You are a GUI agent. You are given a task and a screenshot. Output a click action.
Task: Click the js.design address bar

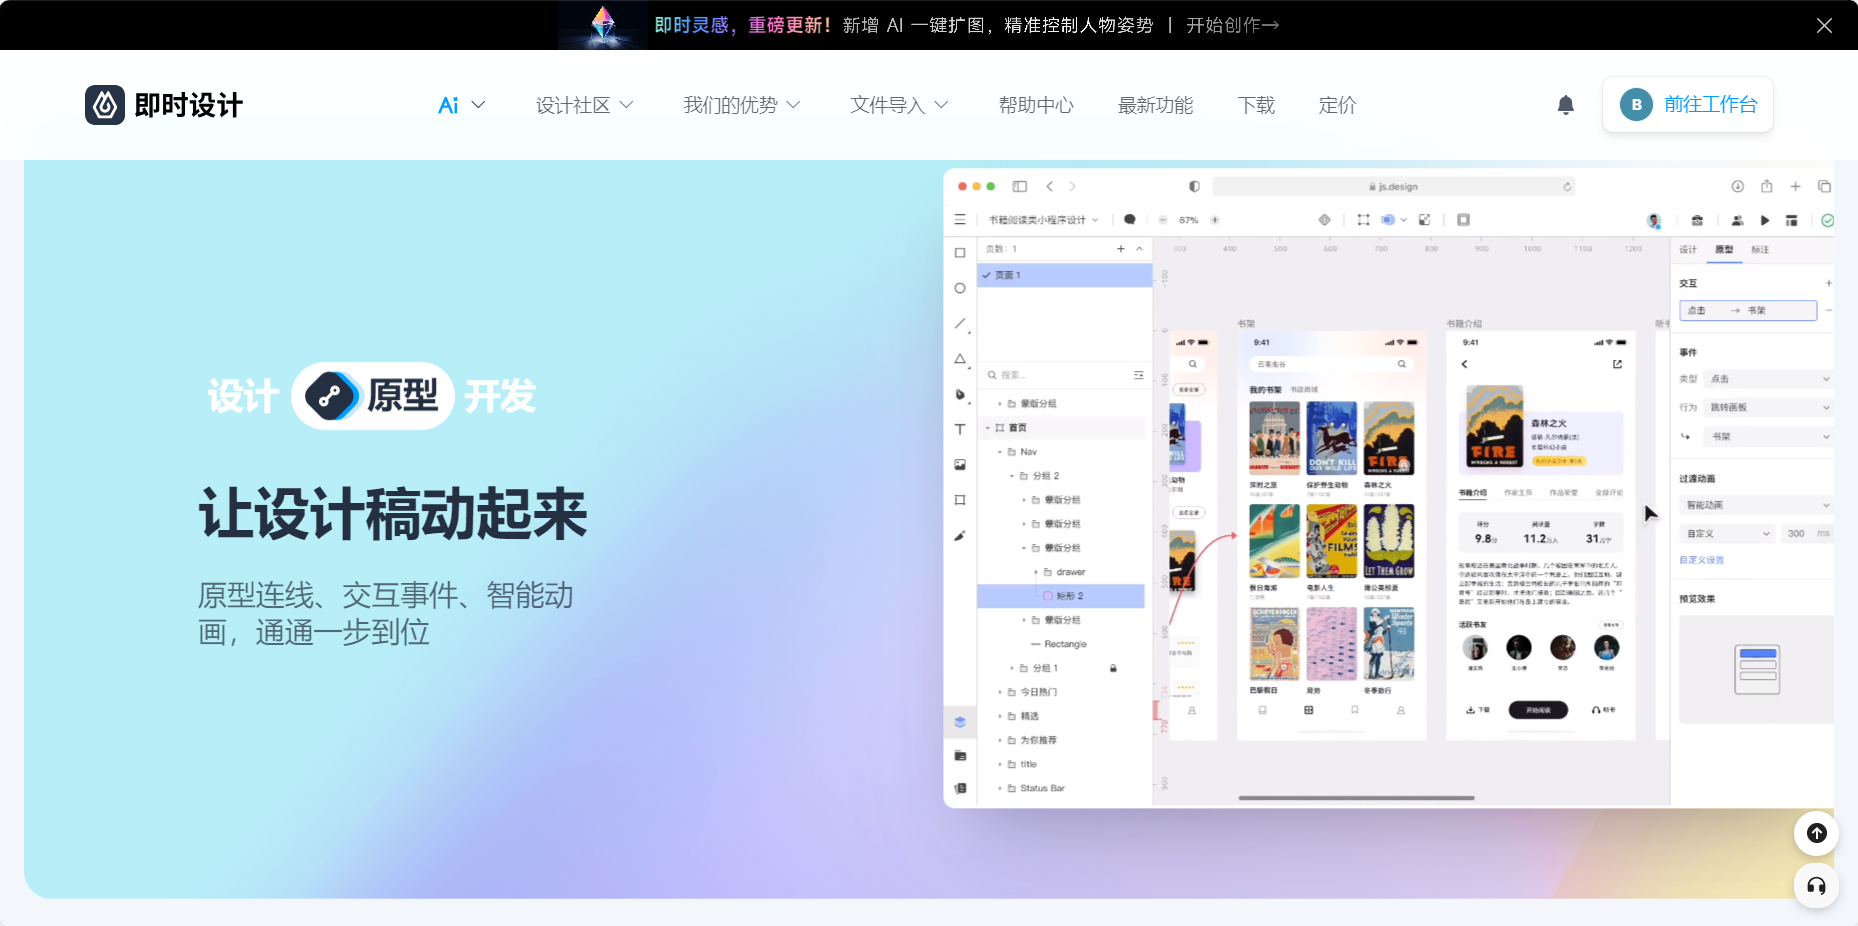[x=1395, y=187]
